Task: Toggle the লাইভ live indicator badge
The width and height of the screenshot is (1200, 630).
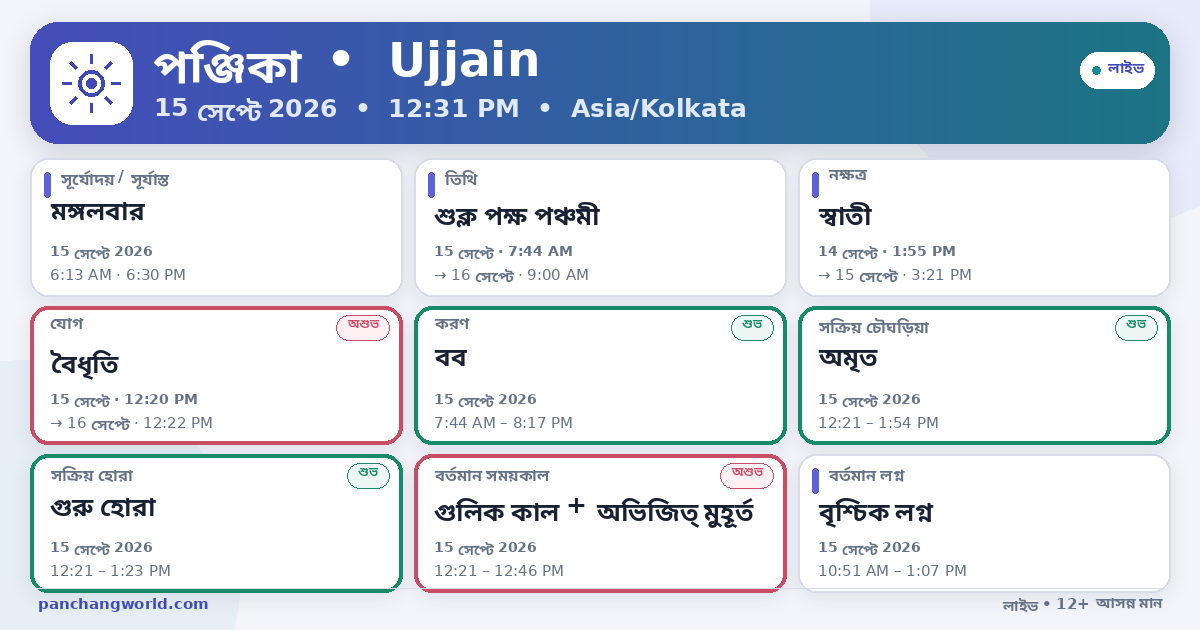Action: [x=1117, y=70]
